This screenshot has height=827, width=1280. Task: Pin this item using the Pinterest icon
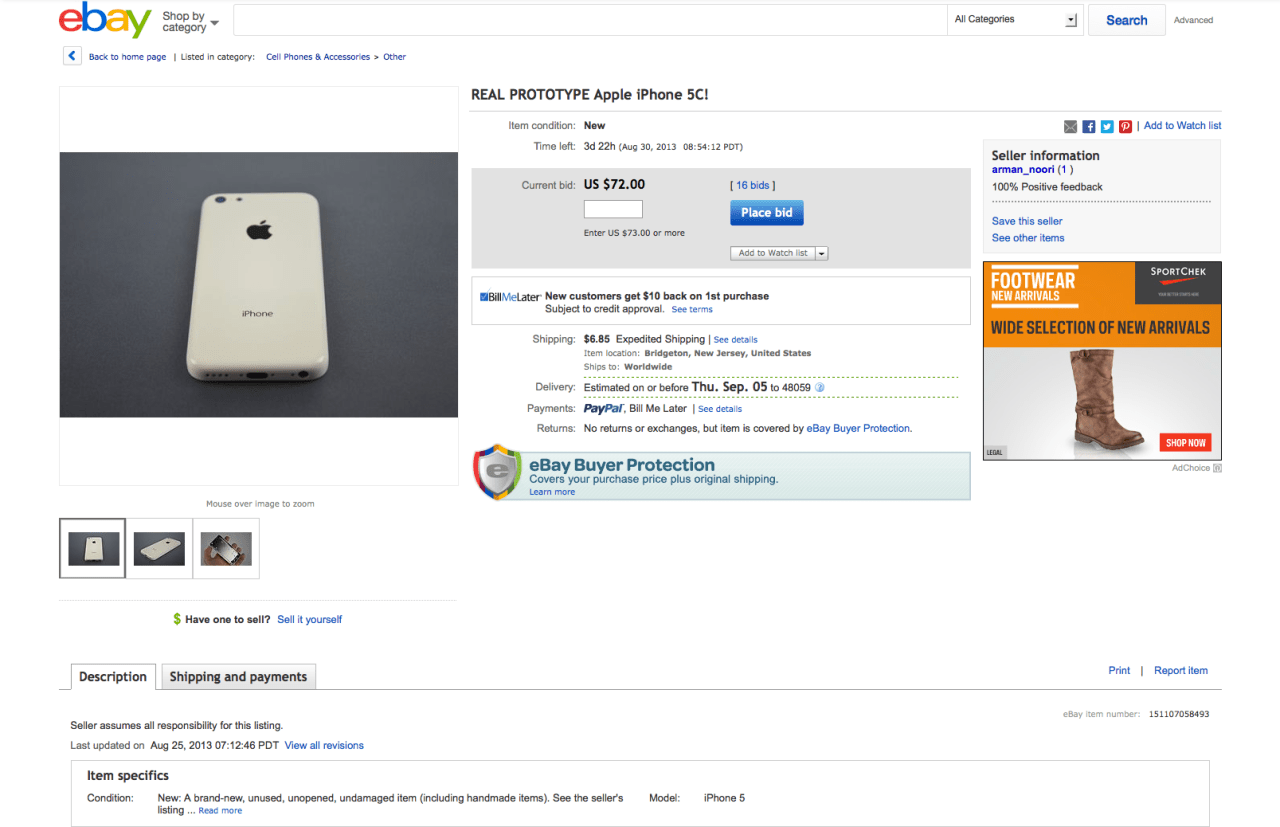click(1125, 126)
